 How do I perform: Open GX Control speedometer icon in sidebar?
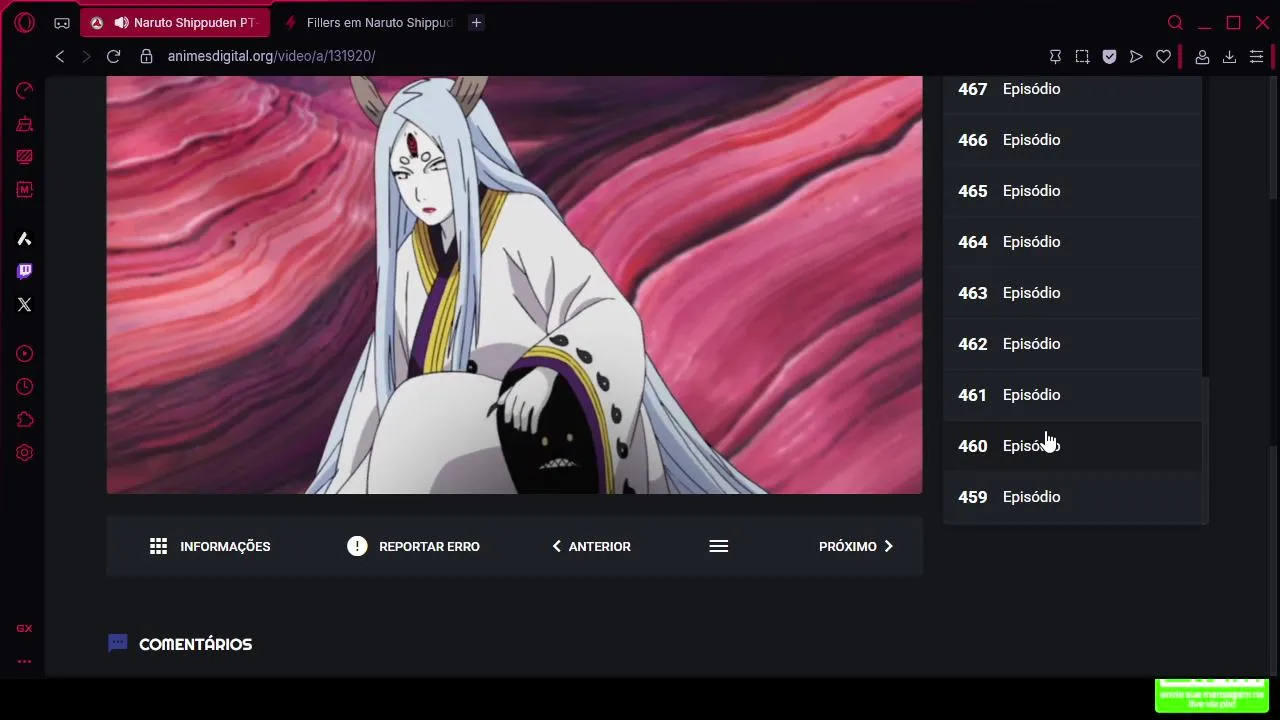point(25,91)
